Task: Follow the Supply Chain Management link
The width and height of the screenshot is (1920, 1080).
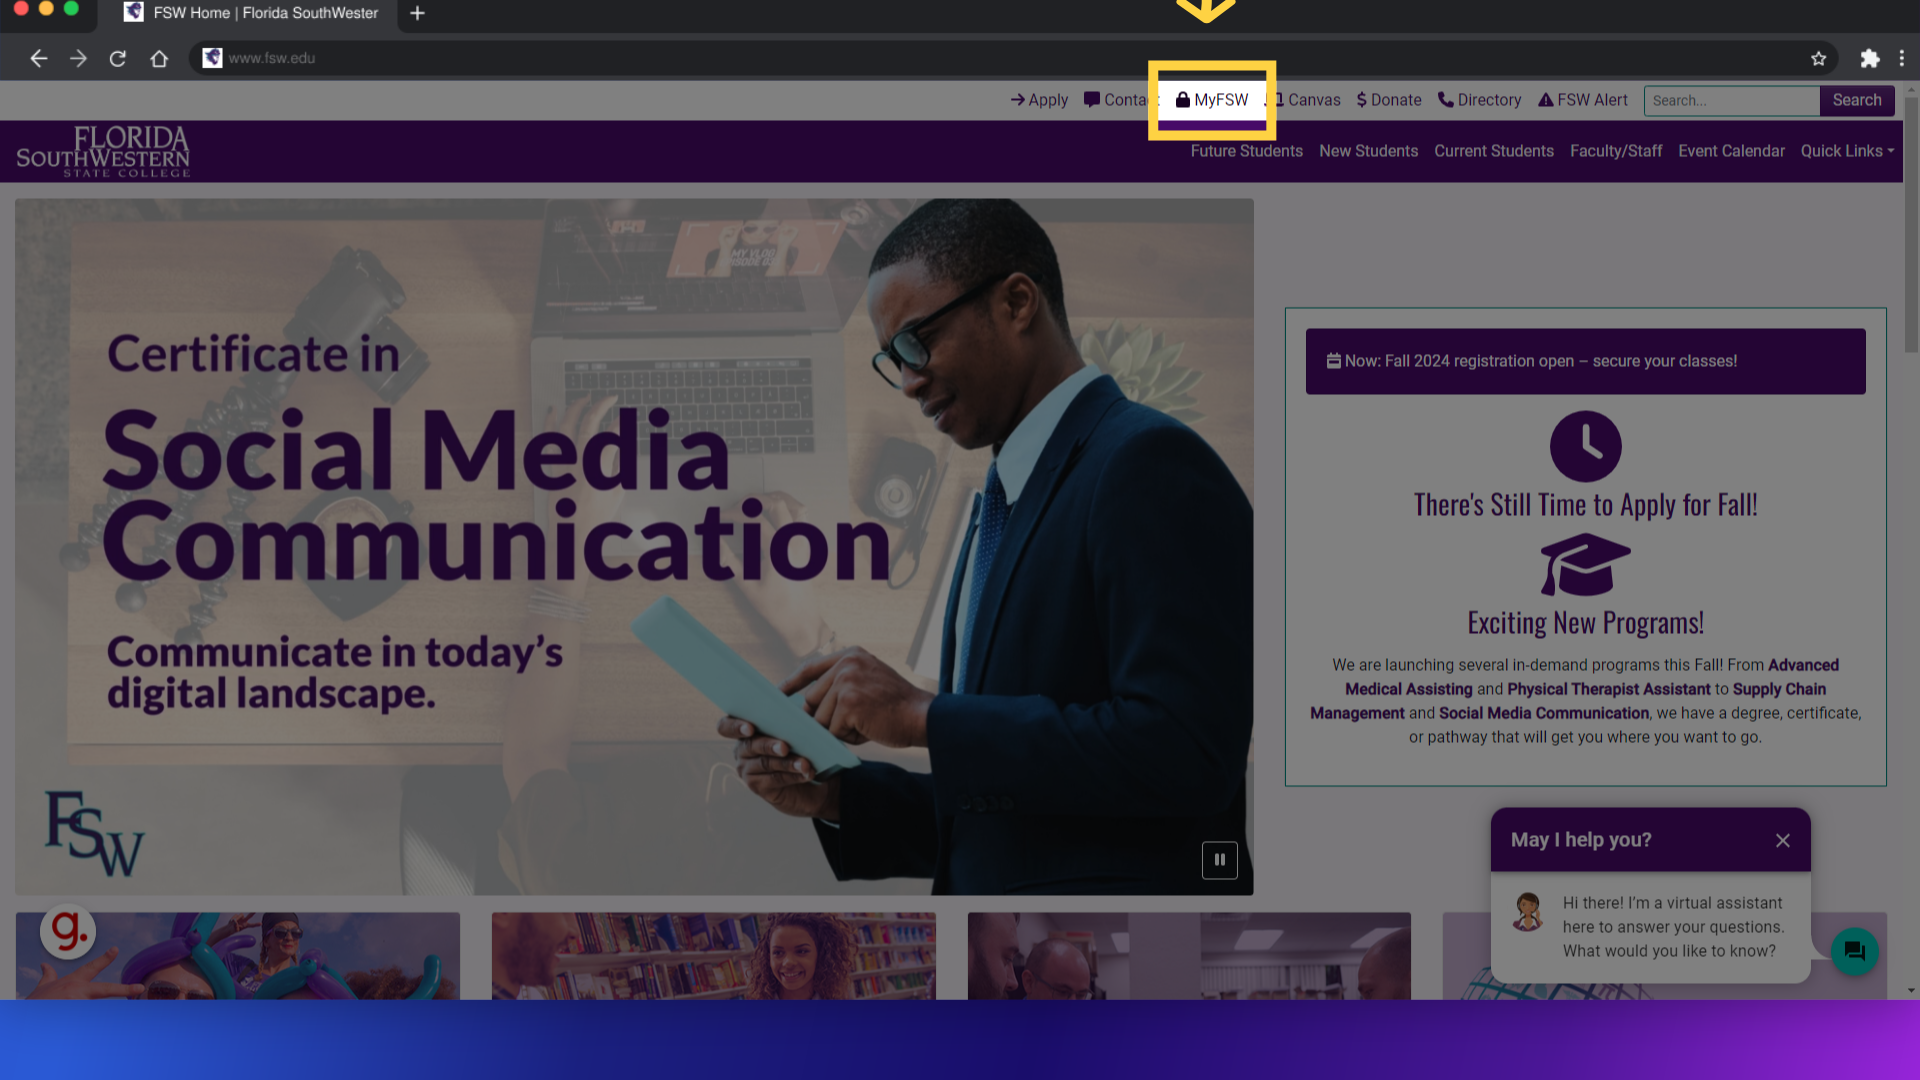Action: pyautogui.click(x=1568, y=701)
